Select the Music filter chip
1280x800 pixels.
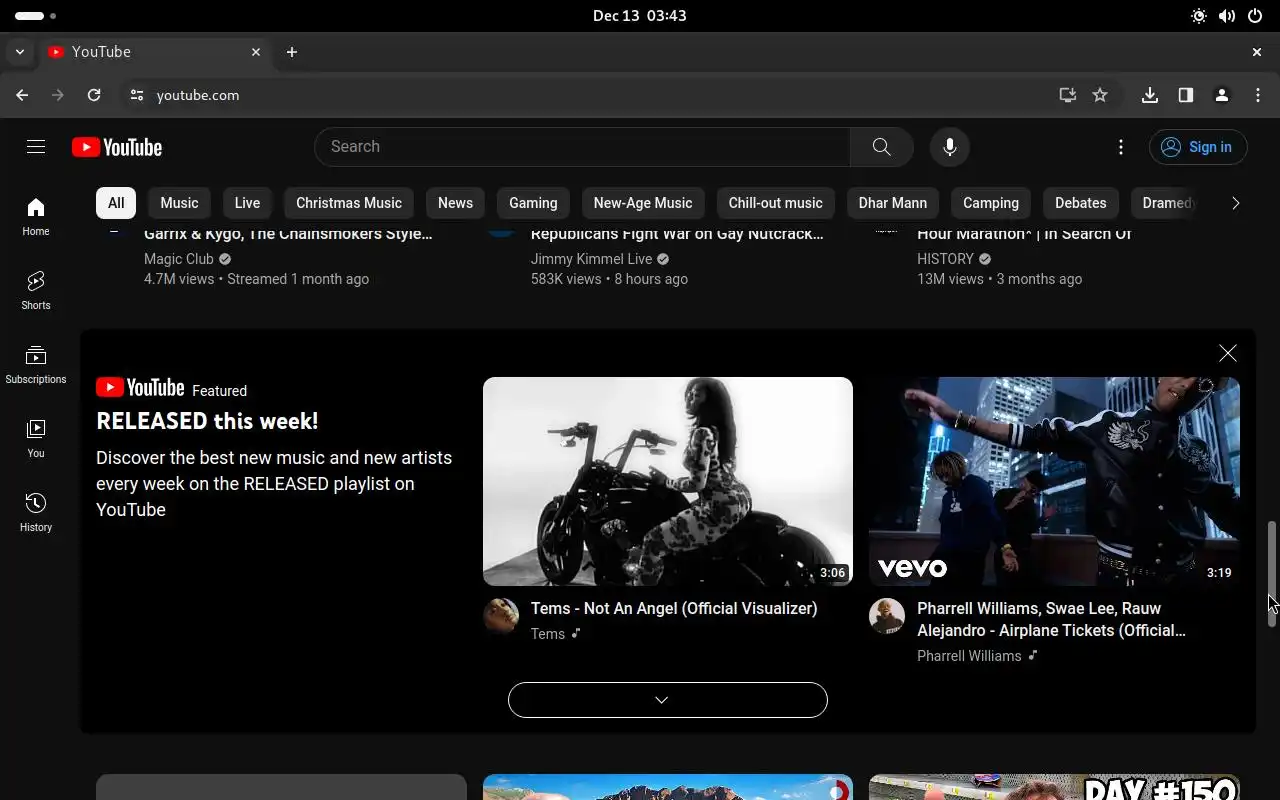tap(180, 203)
